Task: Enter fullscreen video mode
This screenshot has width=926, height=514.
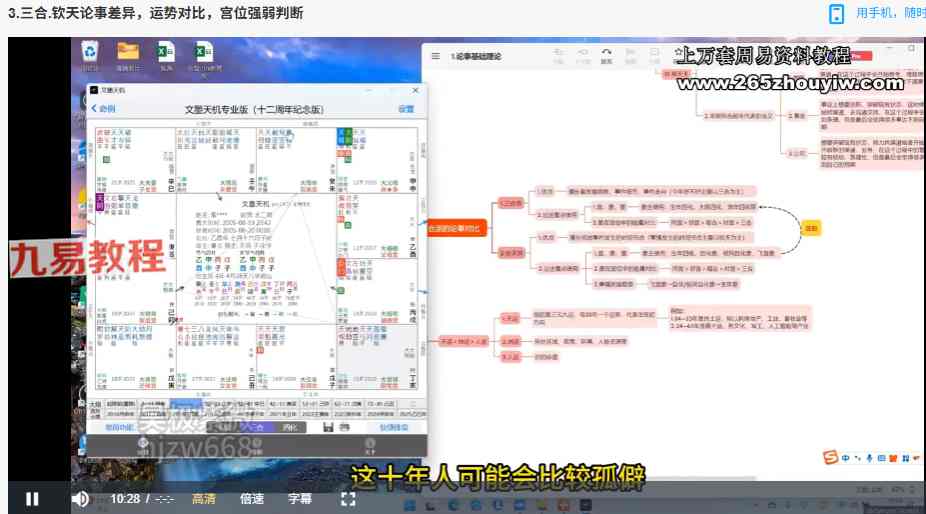Action: point(348,498)
